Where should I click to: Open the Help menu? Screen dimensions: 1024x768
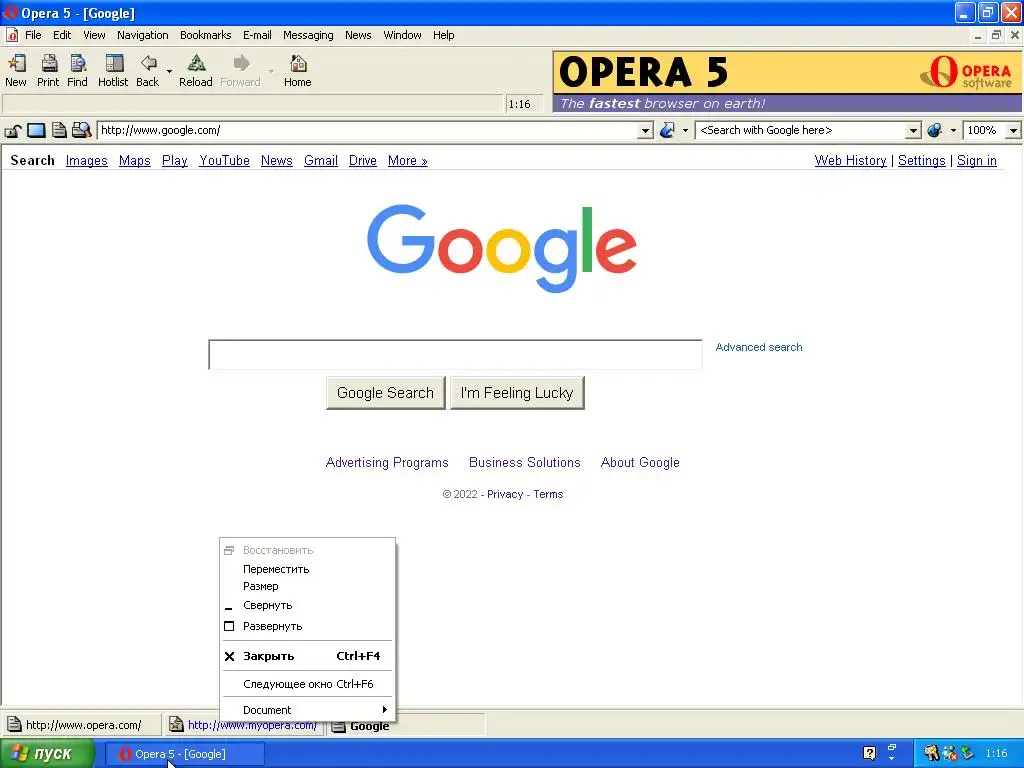(443, 35)
